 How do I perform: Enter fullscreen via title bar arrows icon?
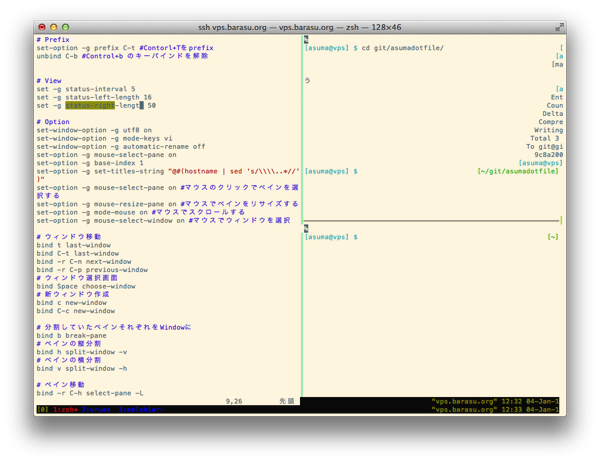click(559, 27)
